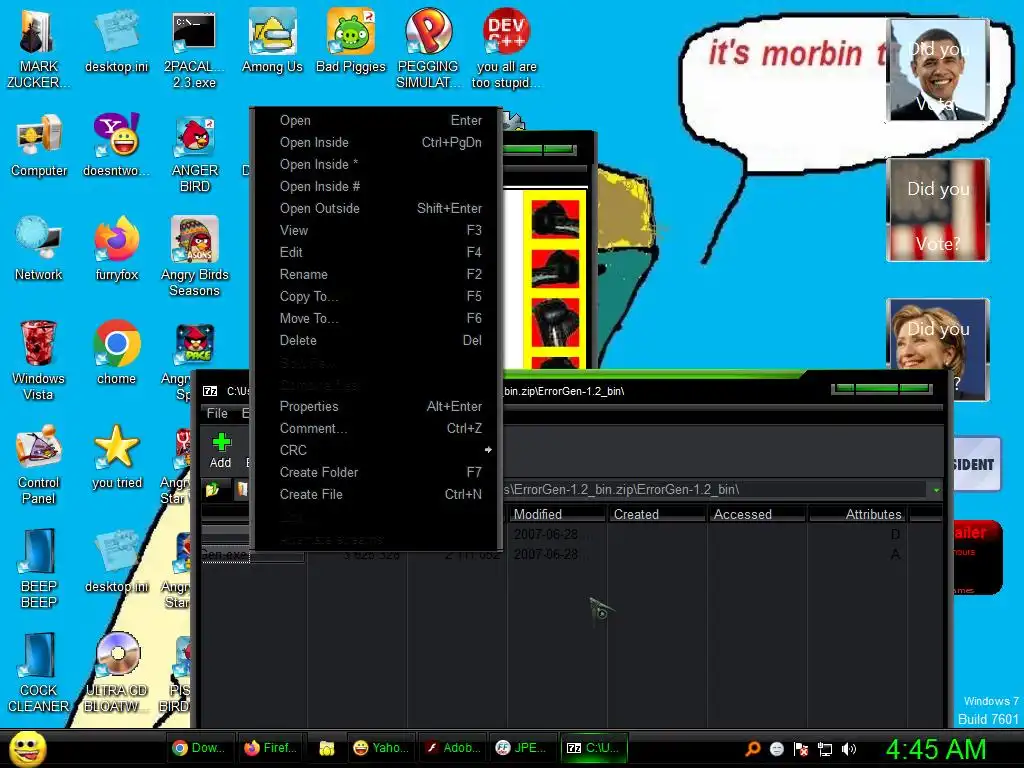The height and width of the screenshot is (768, 1024).
Task: Select Create File in the context menu
Action: coord(381,494)
